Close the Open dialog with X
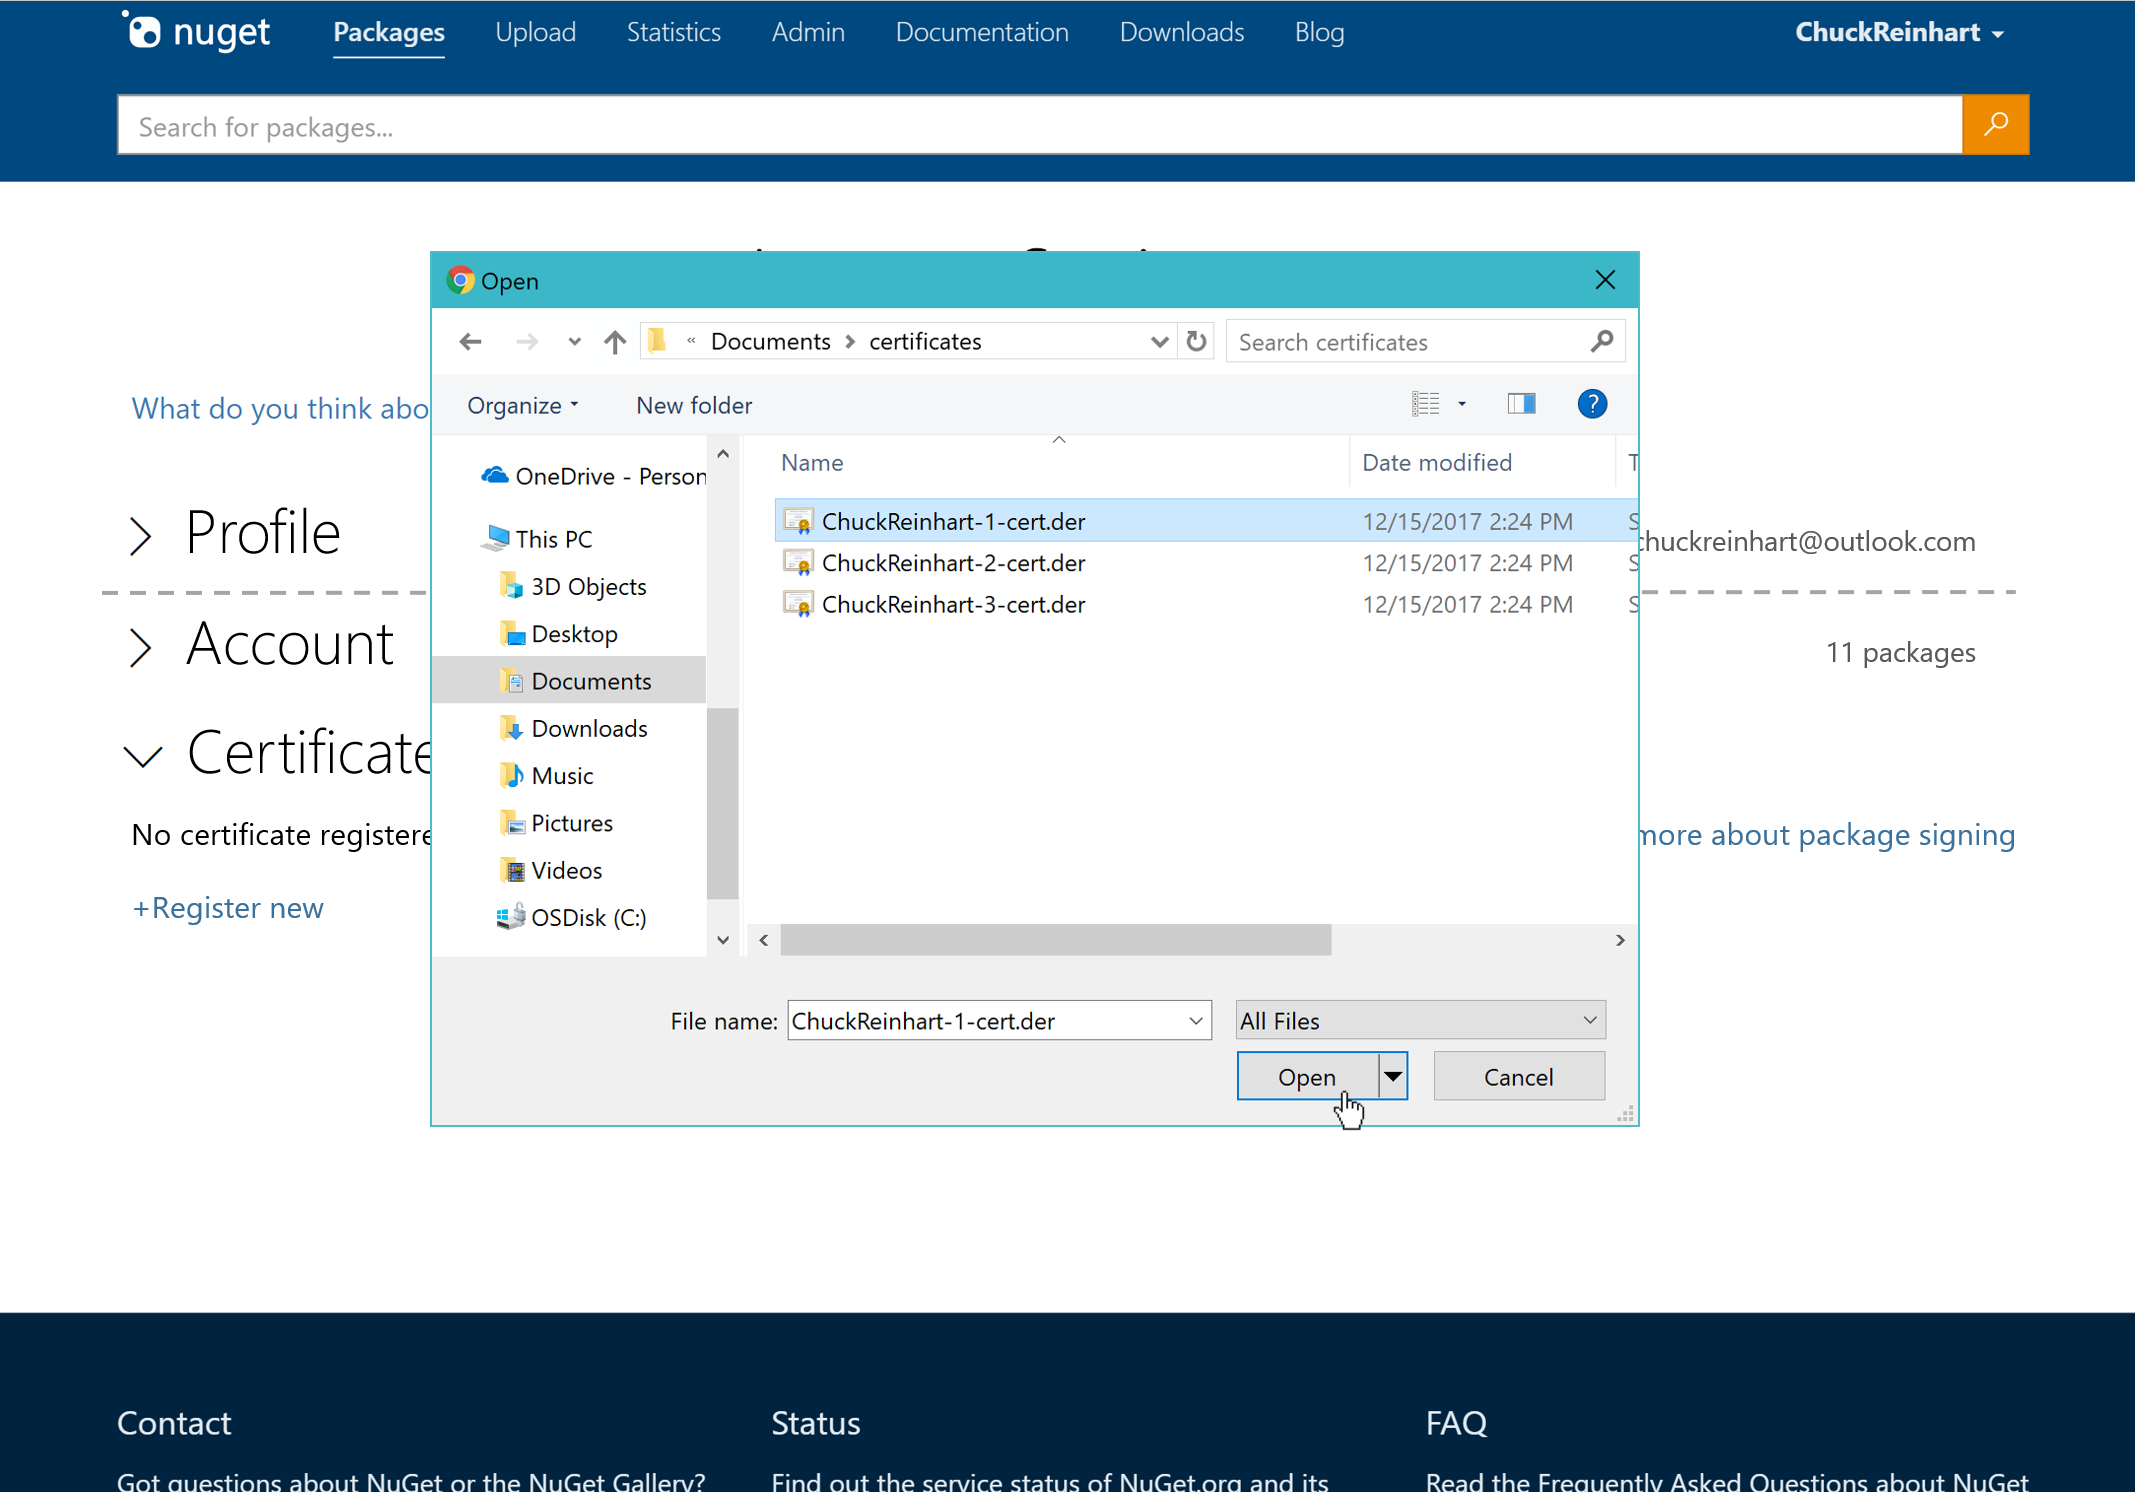The width and height of the screenshot is (2135, 1492). pyautogui.click(x=1605, y=280)
